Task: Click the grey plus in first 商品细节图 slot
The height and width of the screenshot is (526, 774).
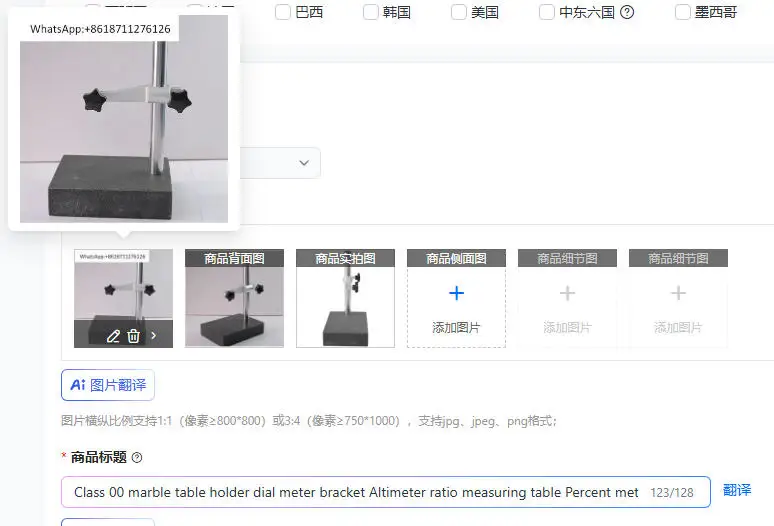Action: (x=567, y=293)
